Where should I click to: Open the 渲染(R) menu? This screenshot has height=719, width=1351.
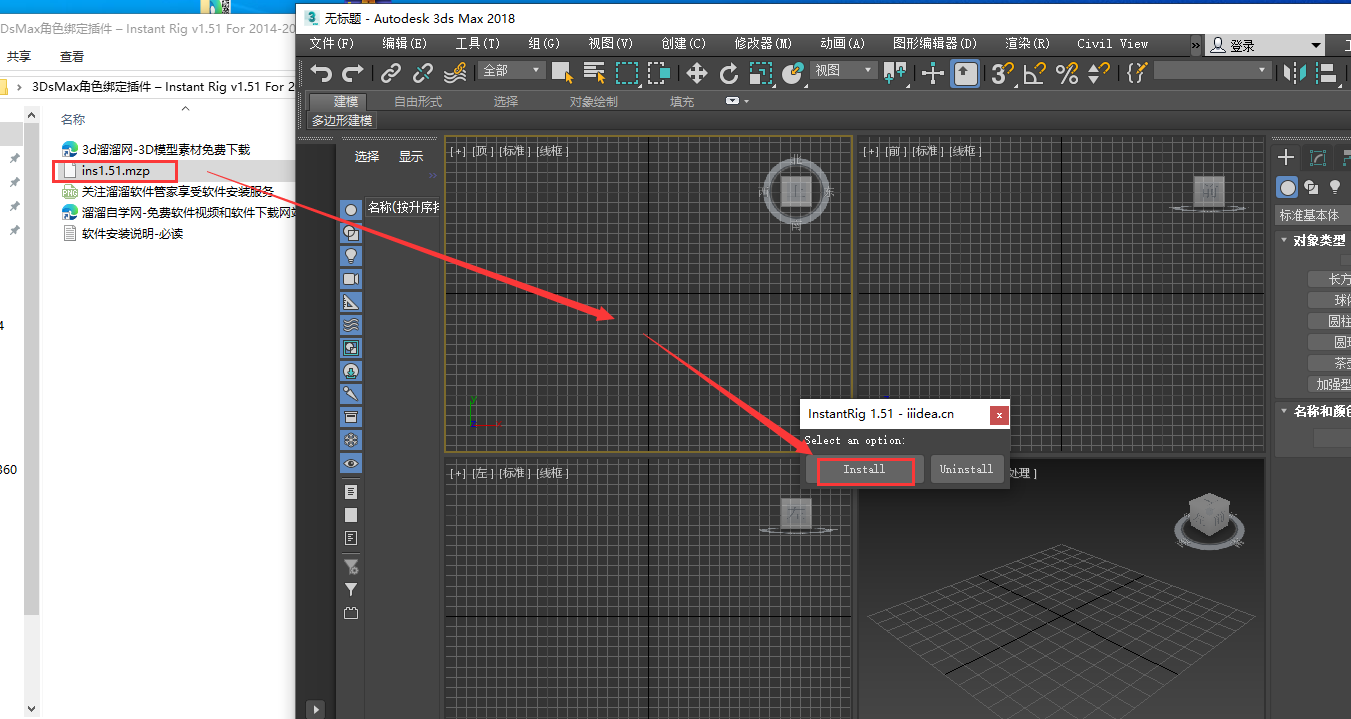click(1027, 44)
